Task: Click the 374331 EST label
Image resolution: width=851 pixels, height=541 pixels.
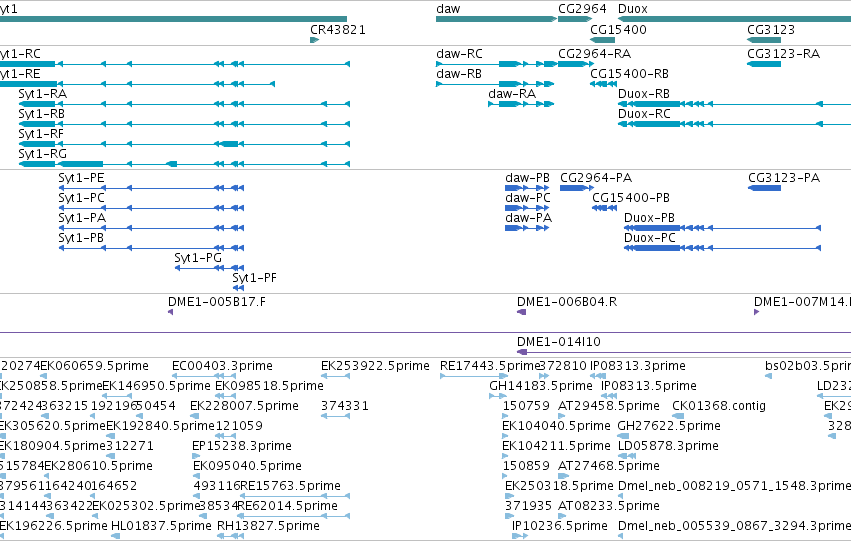Action: click(x=345, y=406)
